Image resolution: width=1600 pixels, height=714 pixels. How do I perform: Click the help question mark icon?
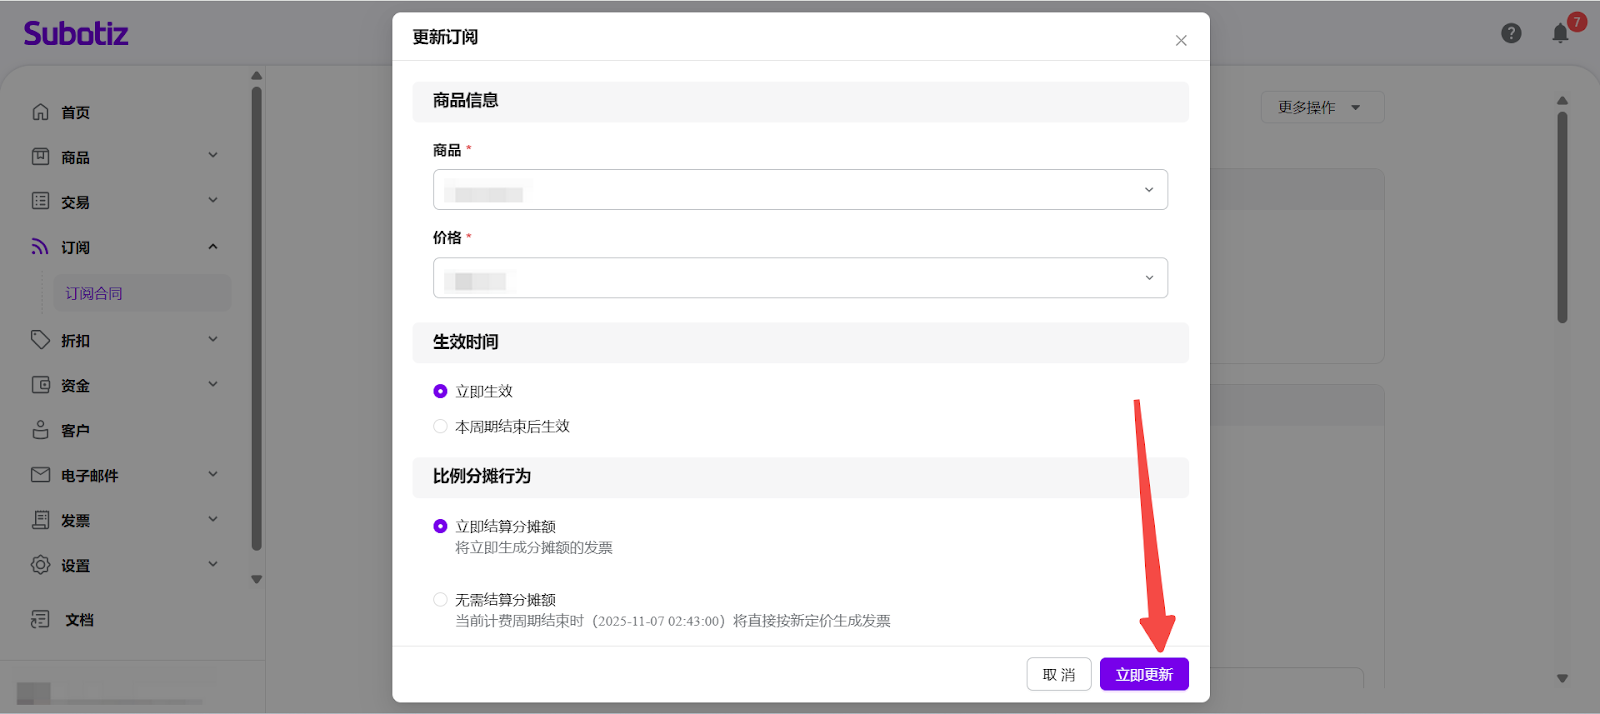(1511, 34)
